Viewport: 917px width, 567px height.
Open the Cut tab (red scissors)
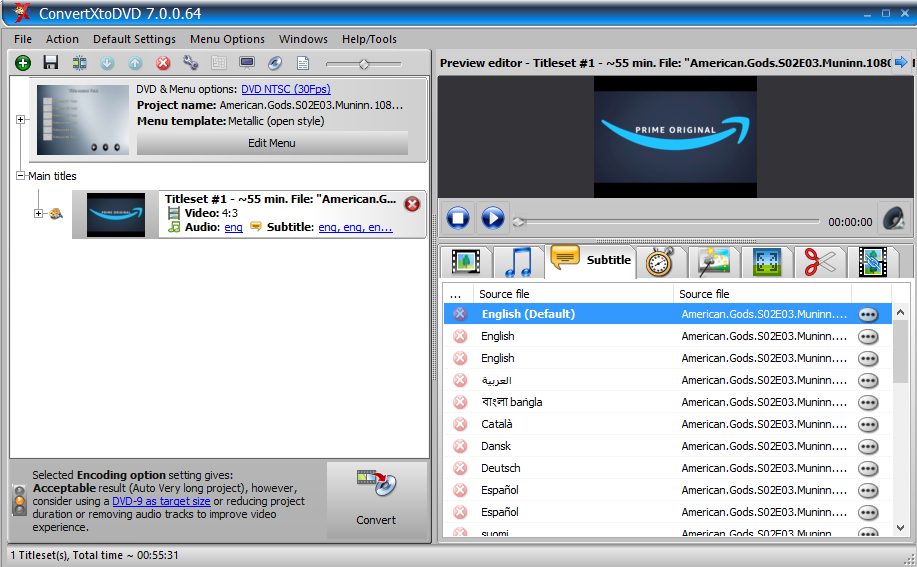tap(820, 262)
